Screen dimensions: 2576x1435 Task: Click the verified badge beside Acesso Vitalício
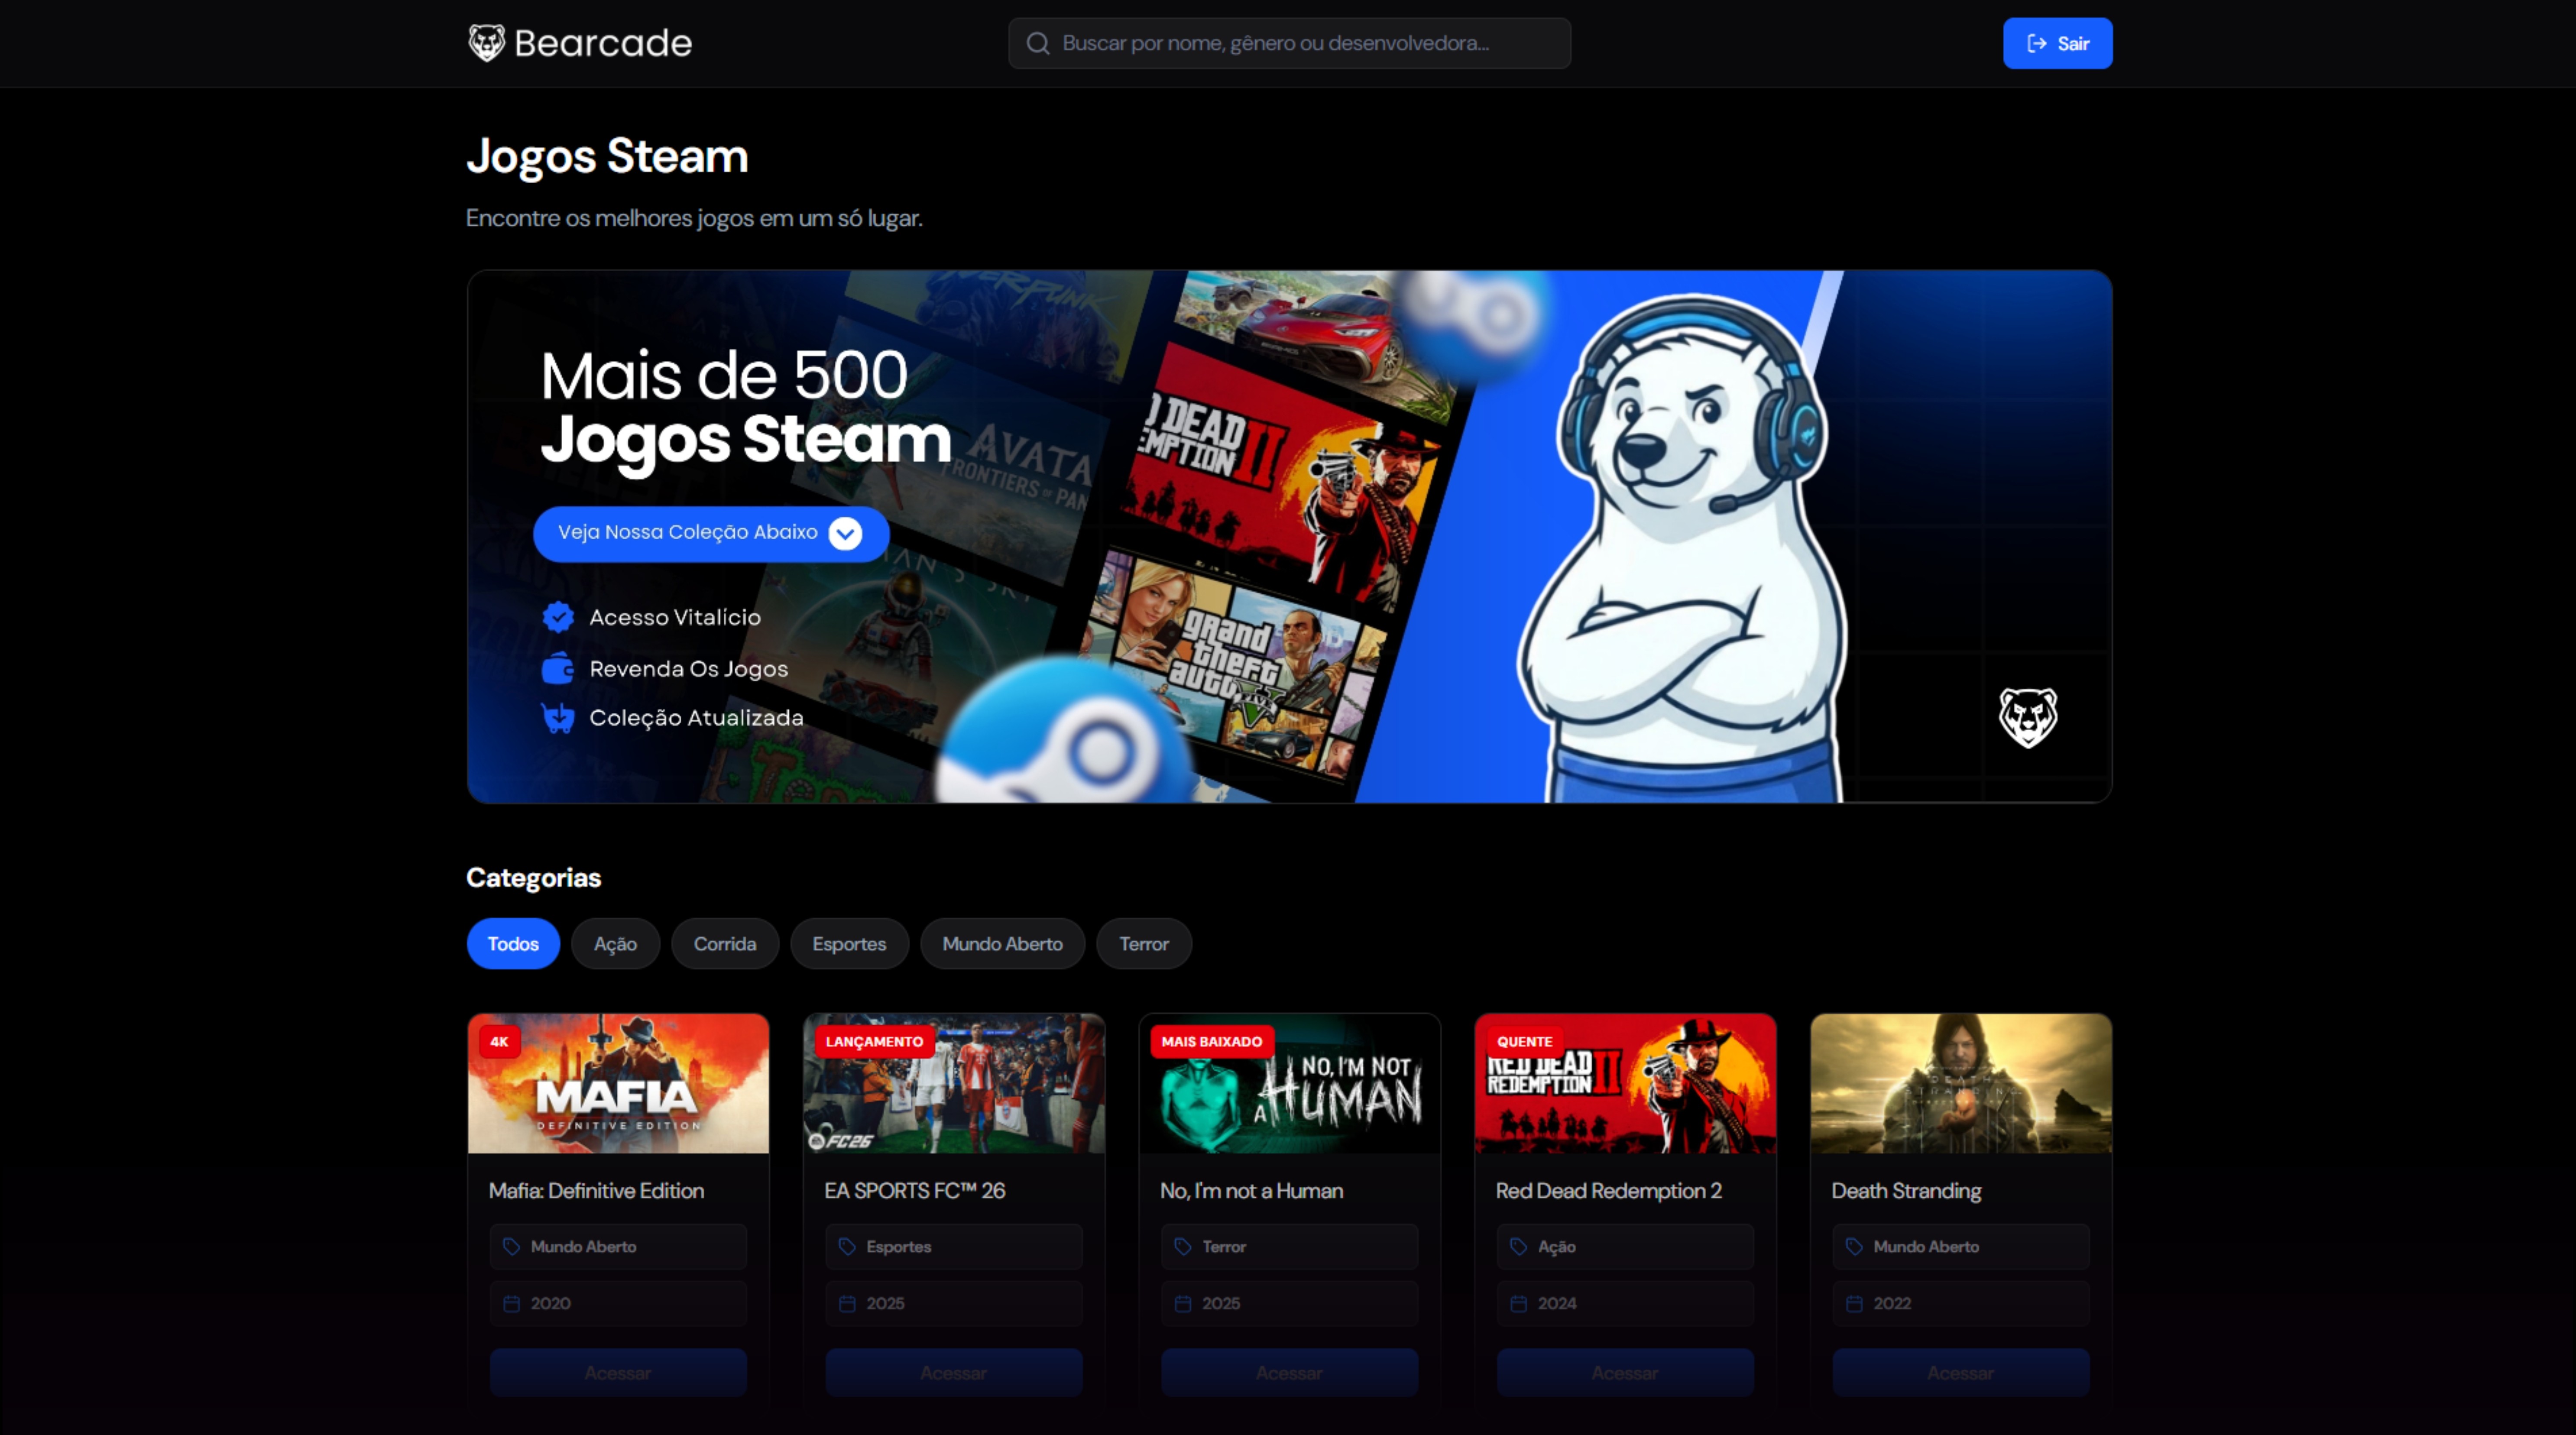pyautogui.click(x=558, y=617)
